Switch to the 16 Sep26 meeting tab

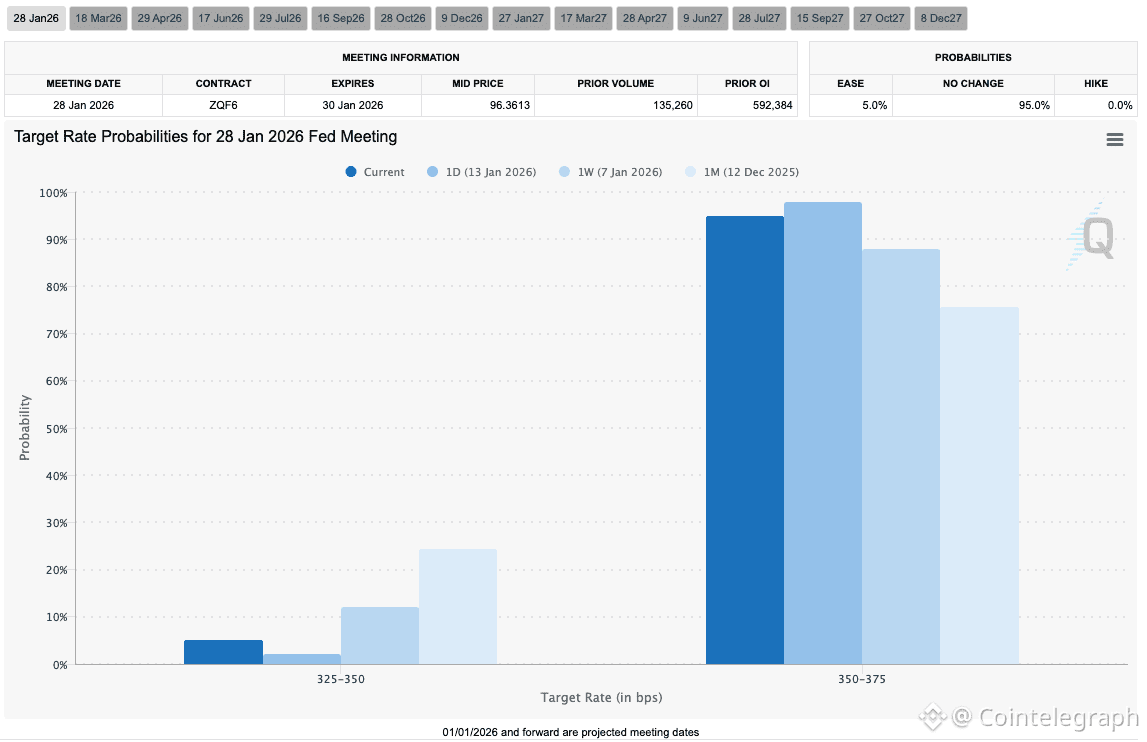coord(341,18)
